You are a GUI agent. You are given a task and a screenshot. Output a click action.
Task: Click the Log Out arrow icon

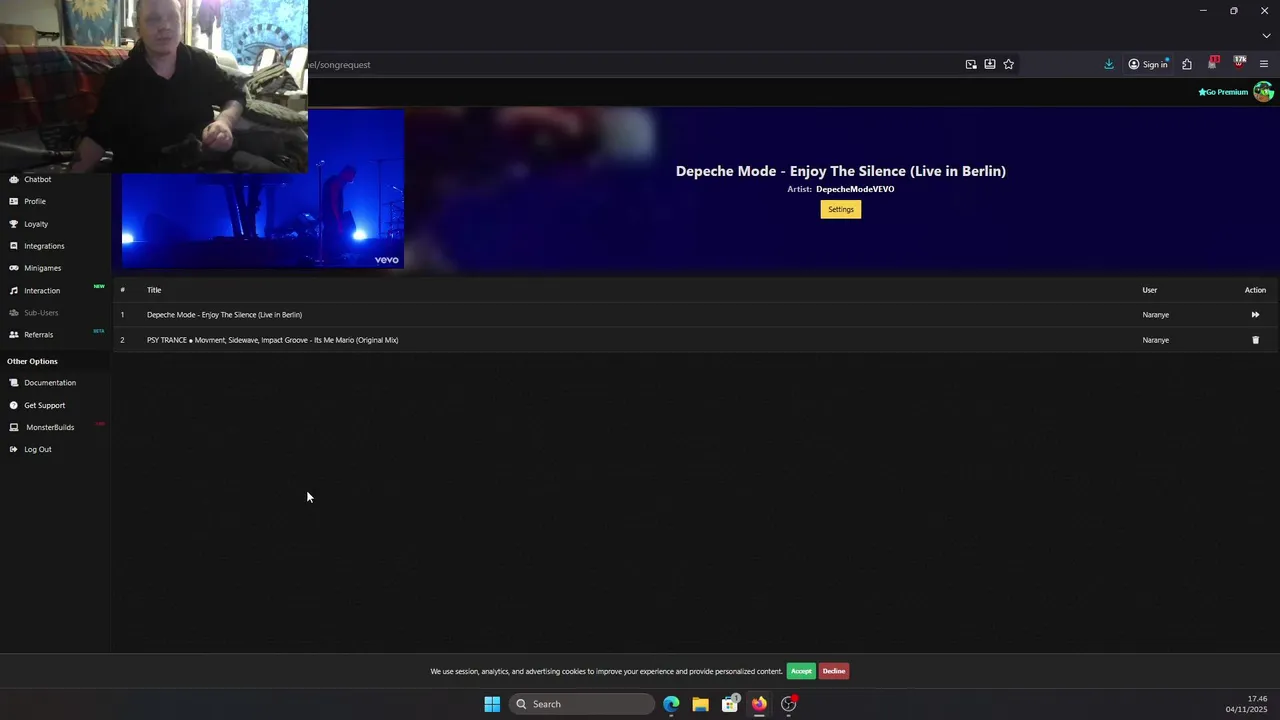coord(14,449)
